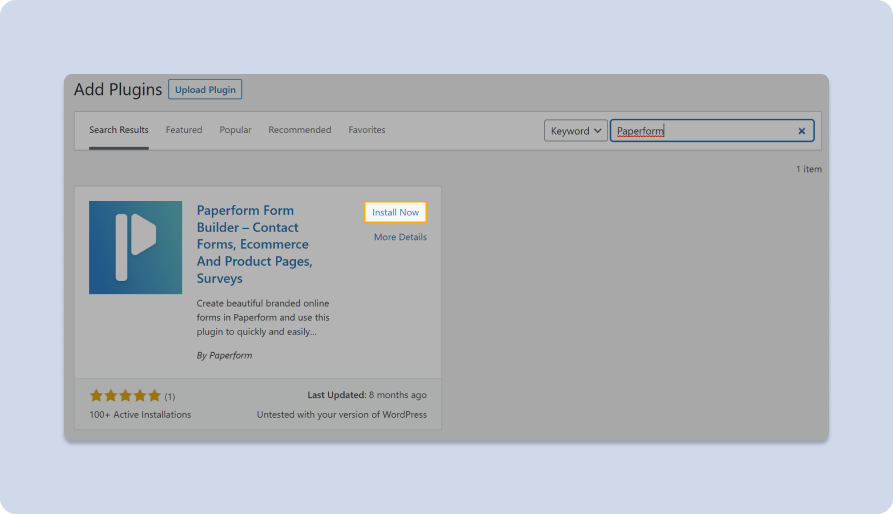Image resolution: width=893 pixels, height=514 pixels.
Task: Switch to the Popular tab
Action: (x=235, y=130)
